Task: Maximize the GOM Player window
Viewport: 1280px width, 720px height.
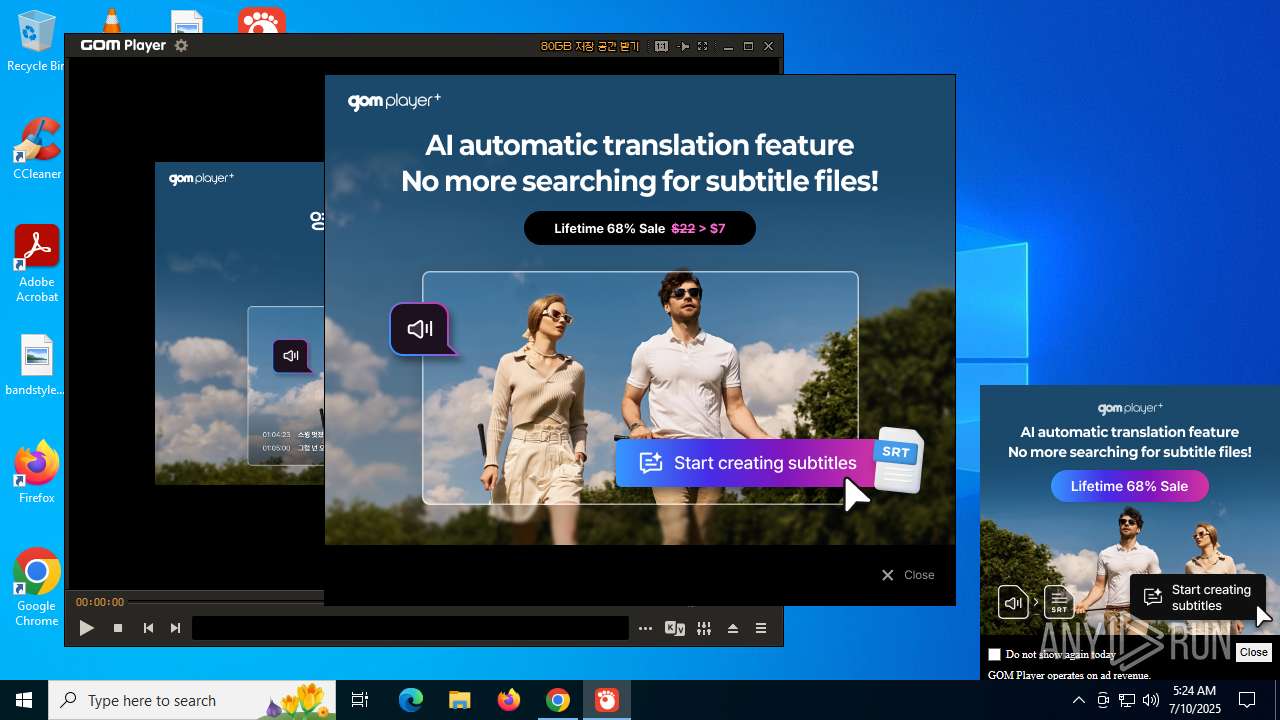Action: point(748,46)
